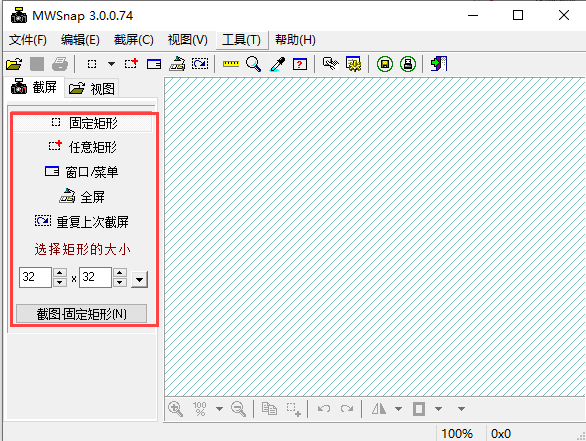The height and width of the screenshot is (441, 586).
Task: Click green circle auto-save icon
Action: tap(385, 64)
